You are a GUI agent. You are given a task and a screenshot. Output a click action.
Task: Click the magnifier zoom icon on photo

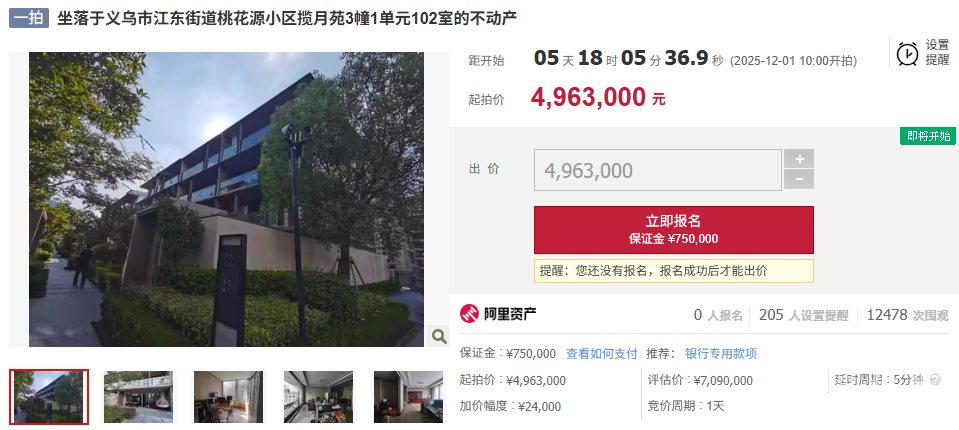pyautogui.click(x=439, y=335)
